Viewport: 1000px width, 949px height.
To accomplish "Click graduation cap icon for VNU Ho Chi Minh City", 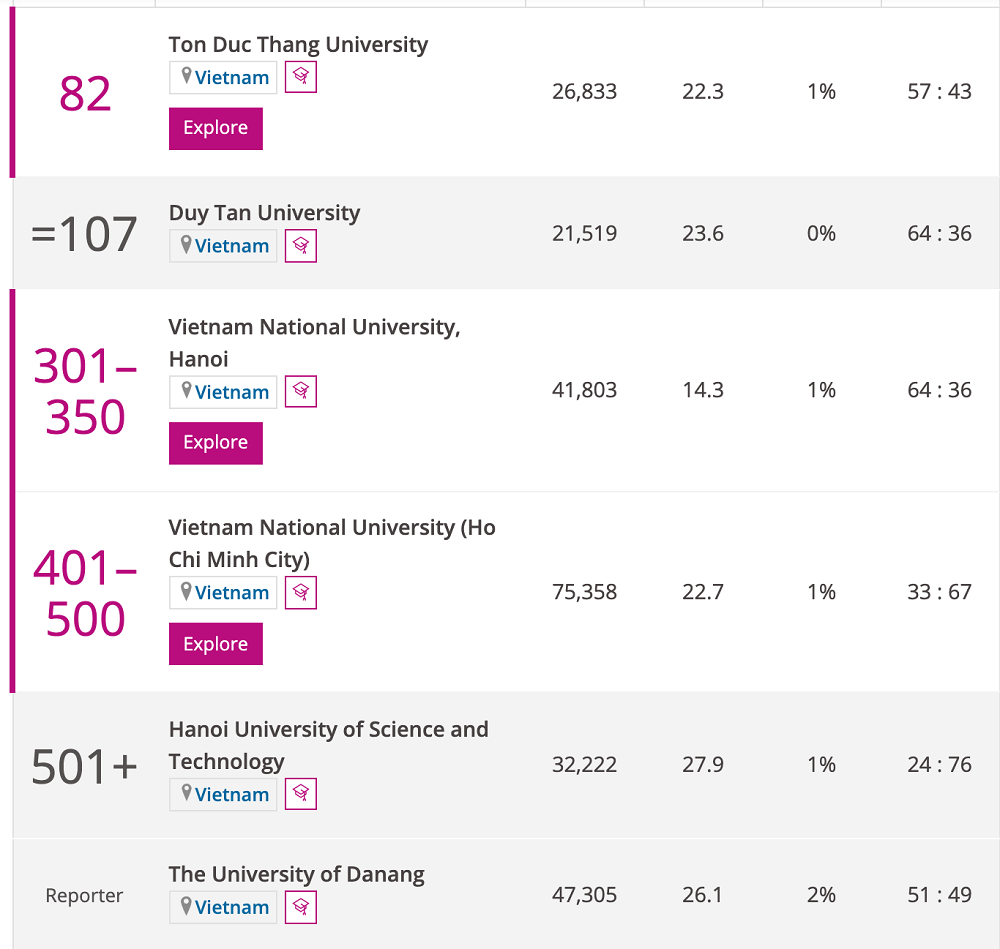I will 300,592.
